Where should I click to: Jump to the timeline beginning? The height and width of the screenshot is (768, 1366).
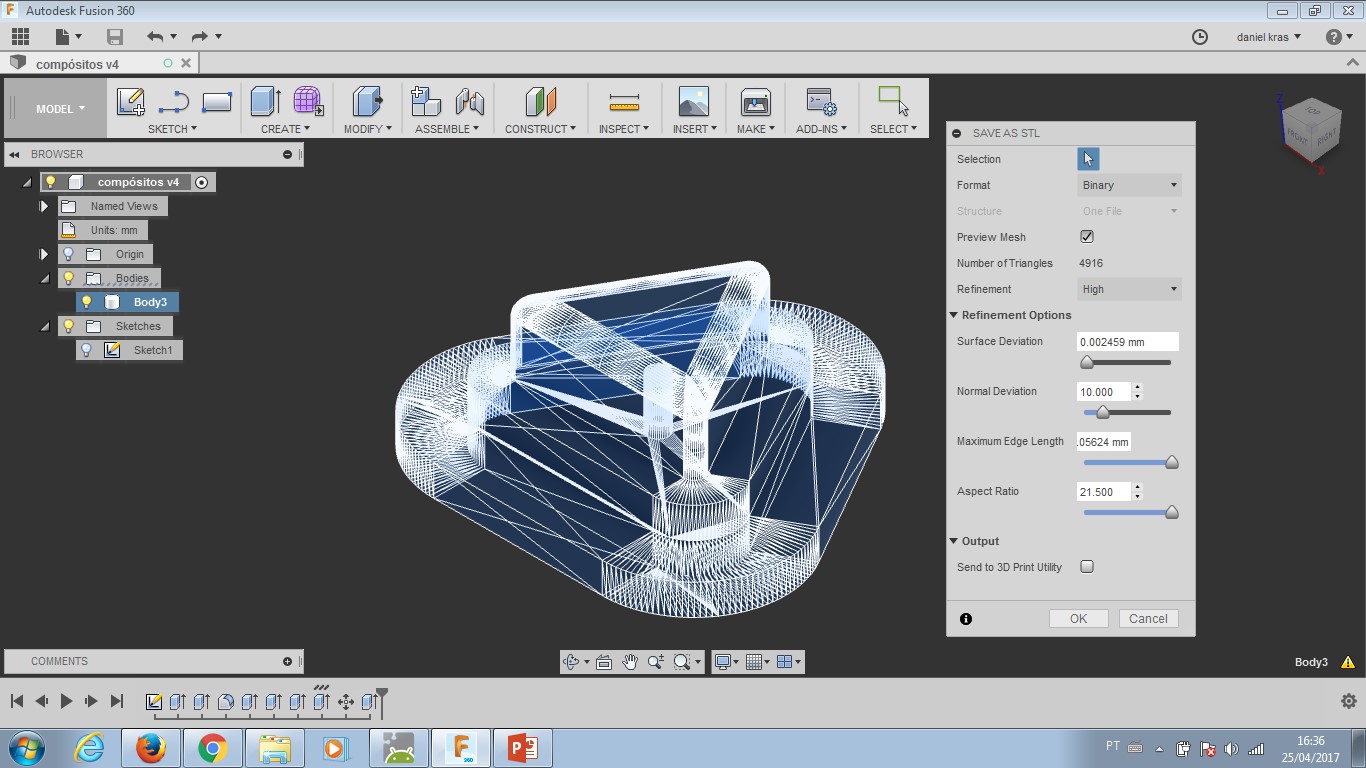(x=17, y=701)
